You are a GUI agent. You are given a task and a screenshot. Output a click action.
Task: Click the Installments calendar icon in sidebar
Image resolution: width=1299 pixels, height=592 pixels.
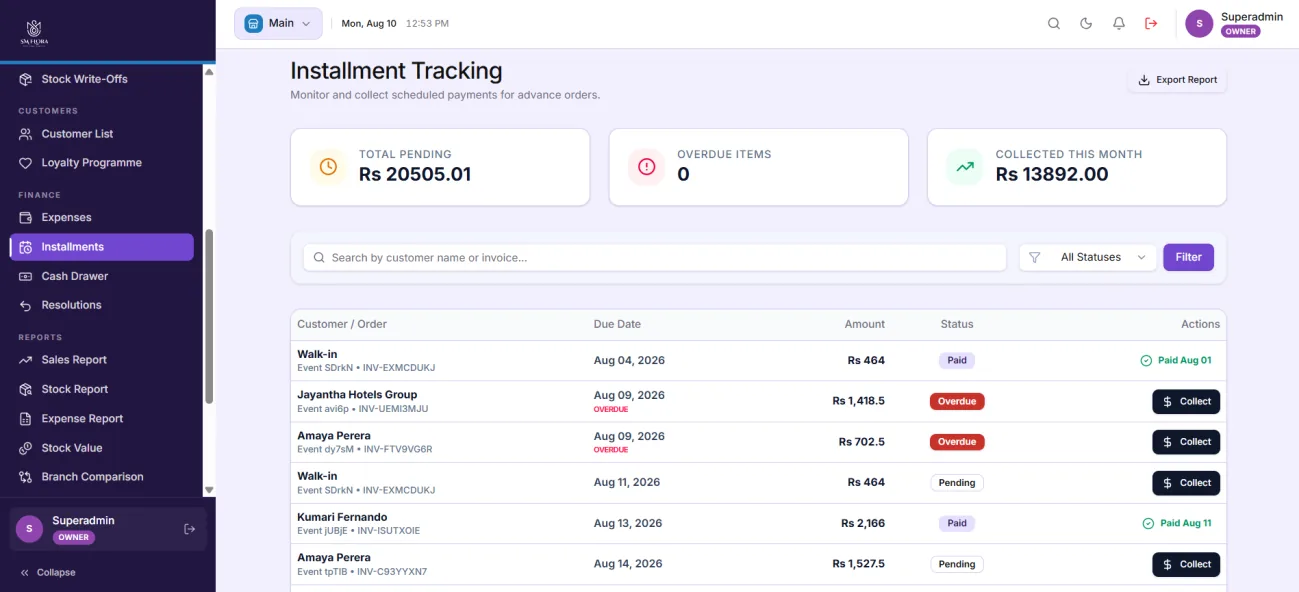(x=26, y=247)
